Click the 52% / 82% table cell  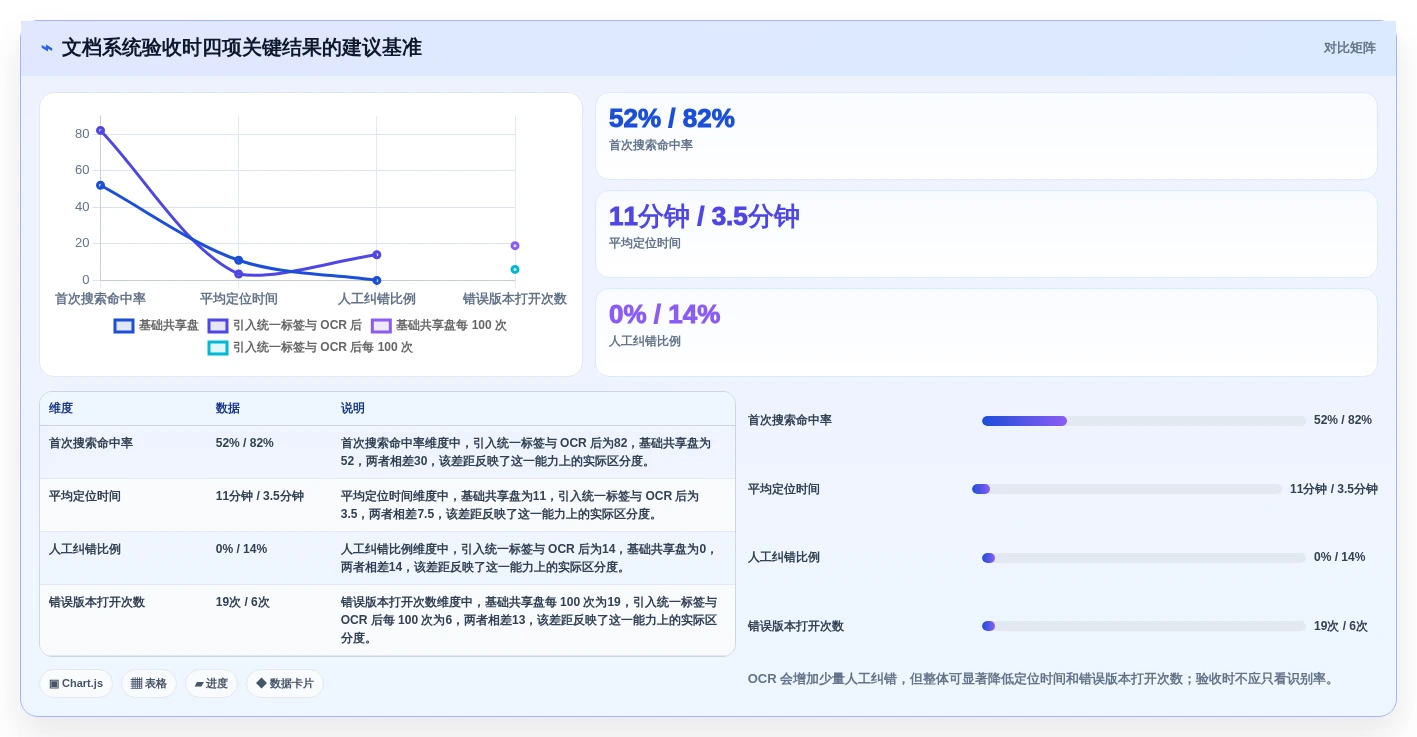pyautogui.click(x=245, y=443)
